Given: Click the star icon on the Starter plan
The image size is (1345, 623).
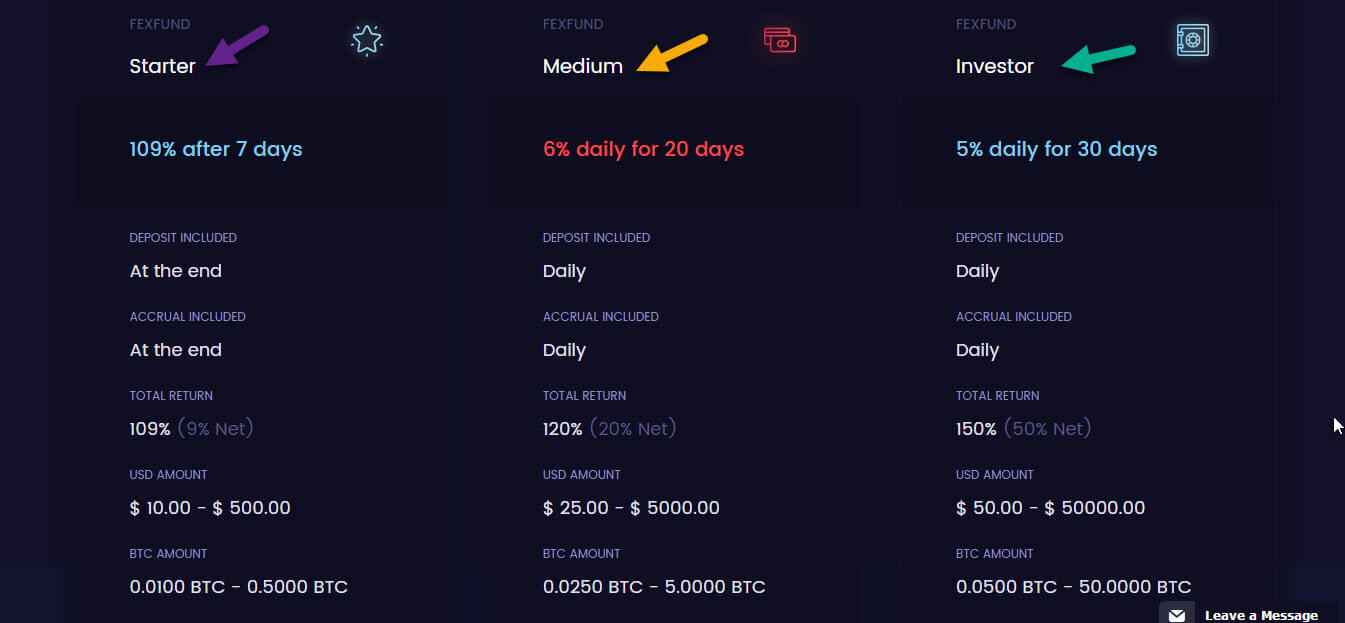Looking at the screenshot, I should pos(367,40).
